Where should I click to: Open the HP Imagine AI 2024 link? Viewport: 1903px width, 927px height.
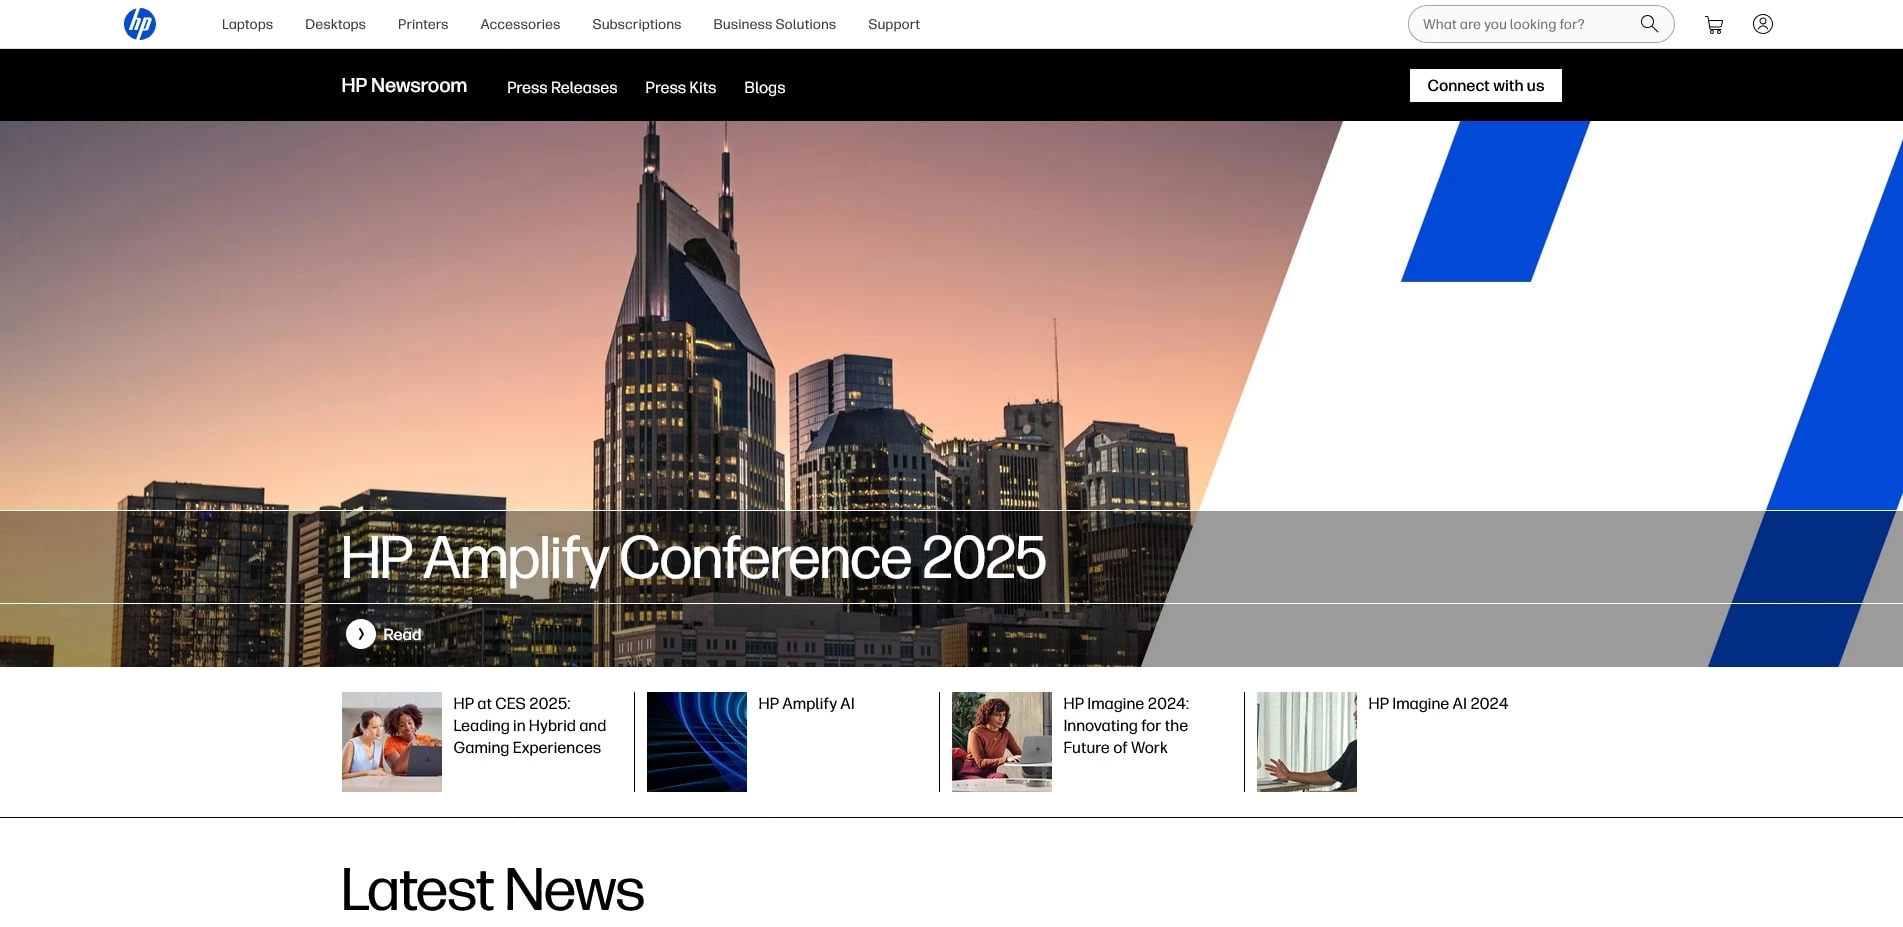(x=1437, y=704)
